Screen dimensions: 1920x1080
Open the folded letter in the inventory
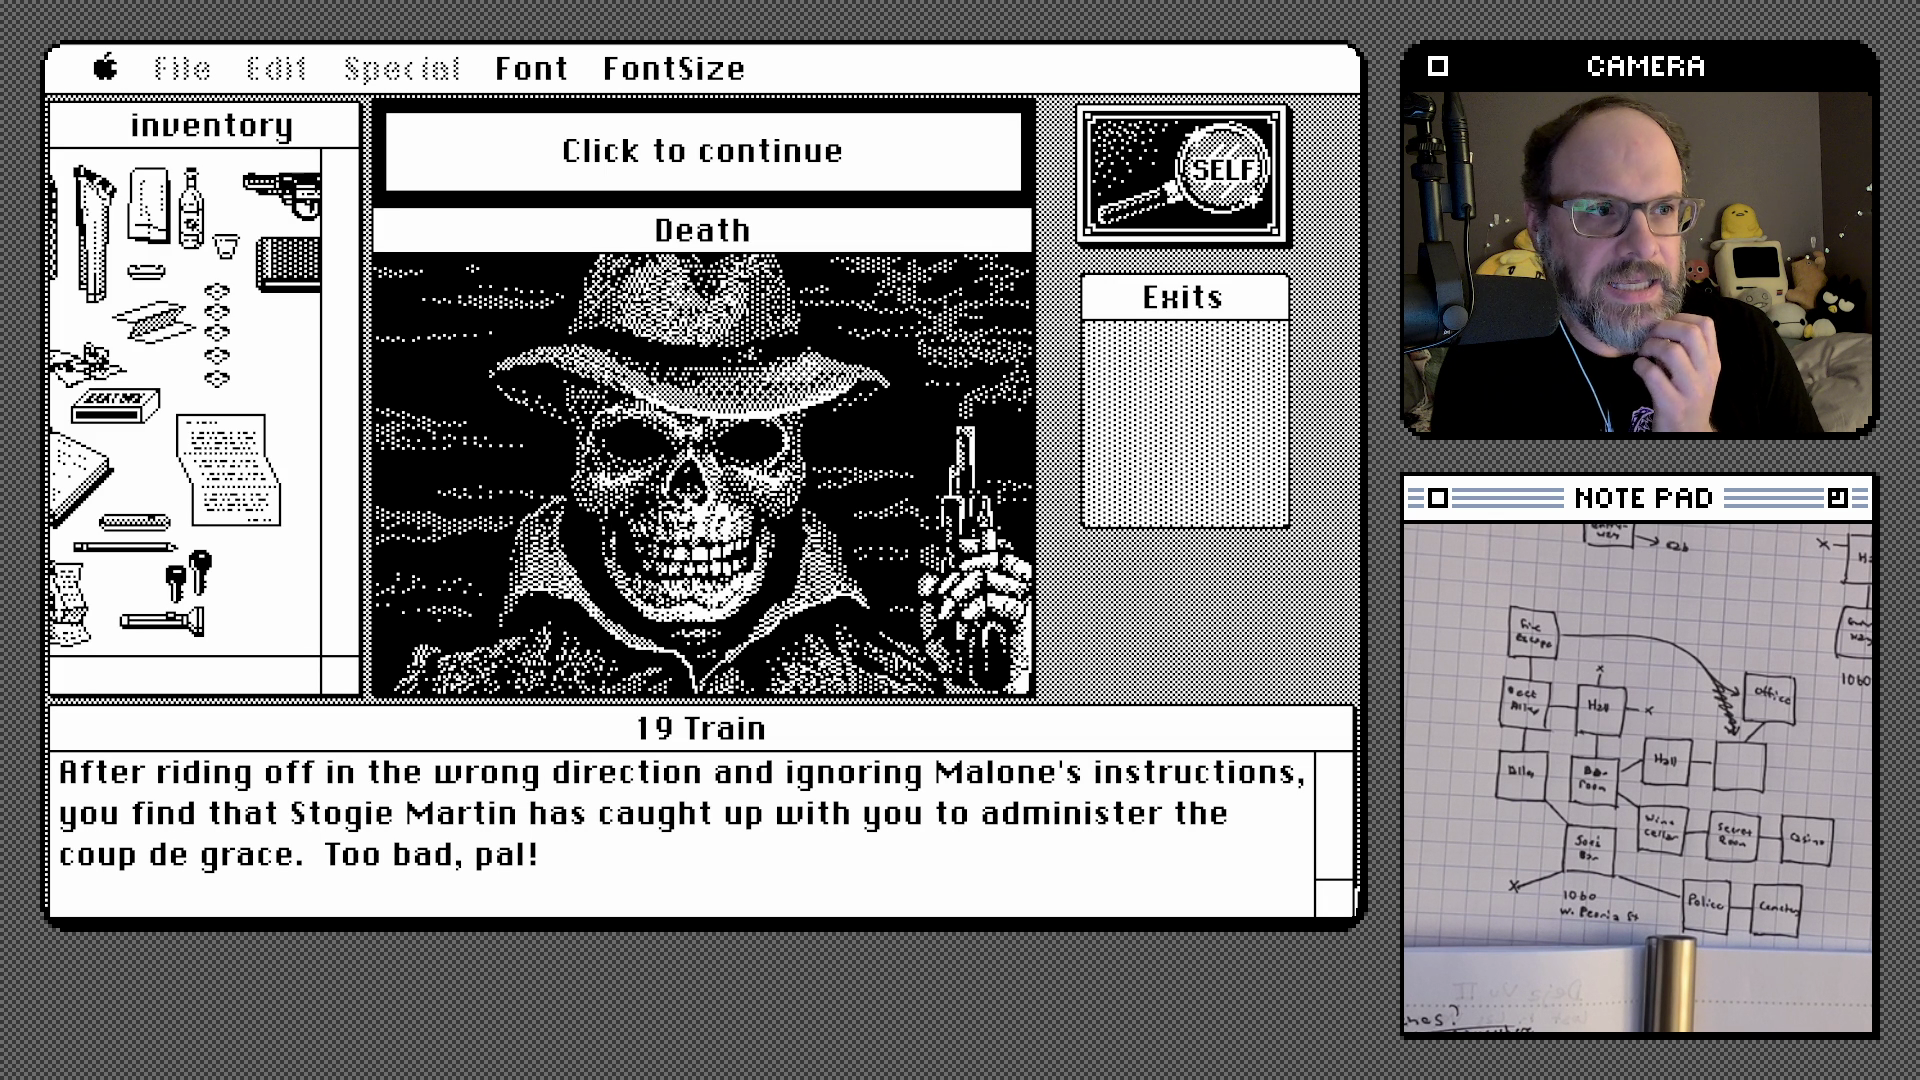228,470
